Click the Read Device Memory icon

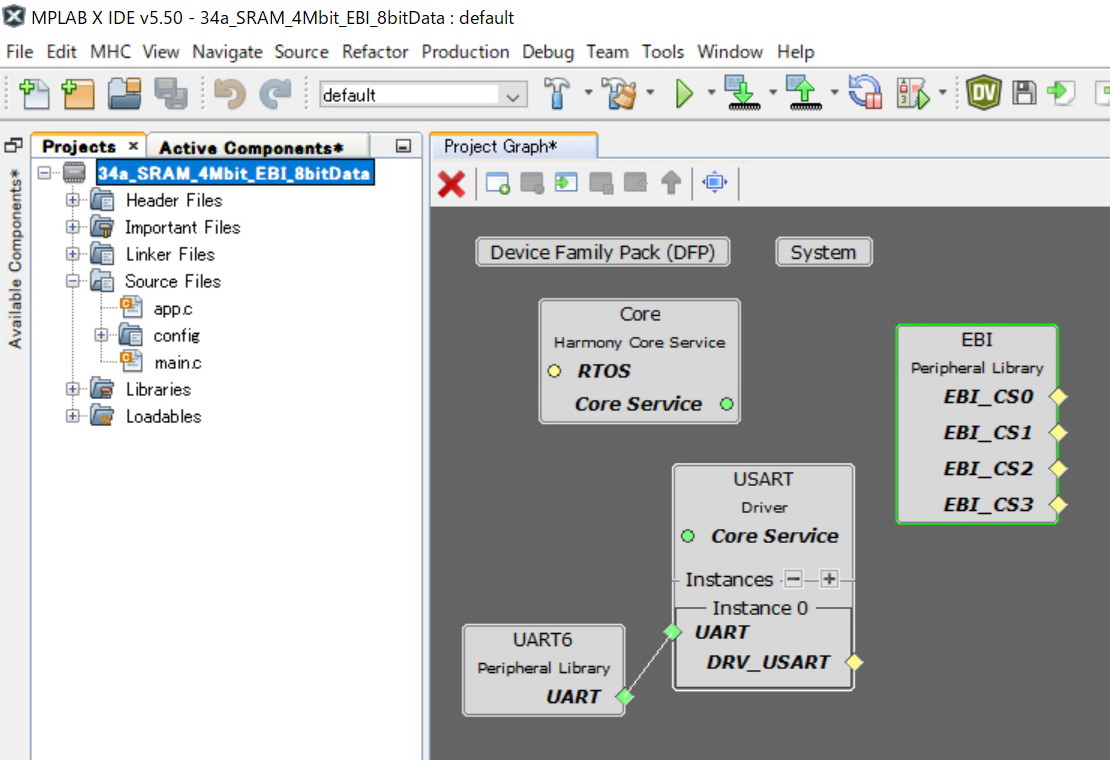coord(805,93)
